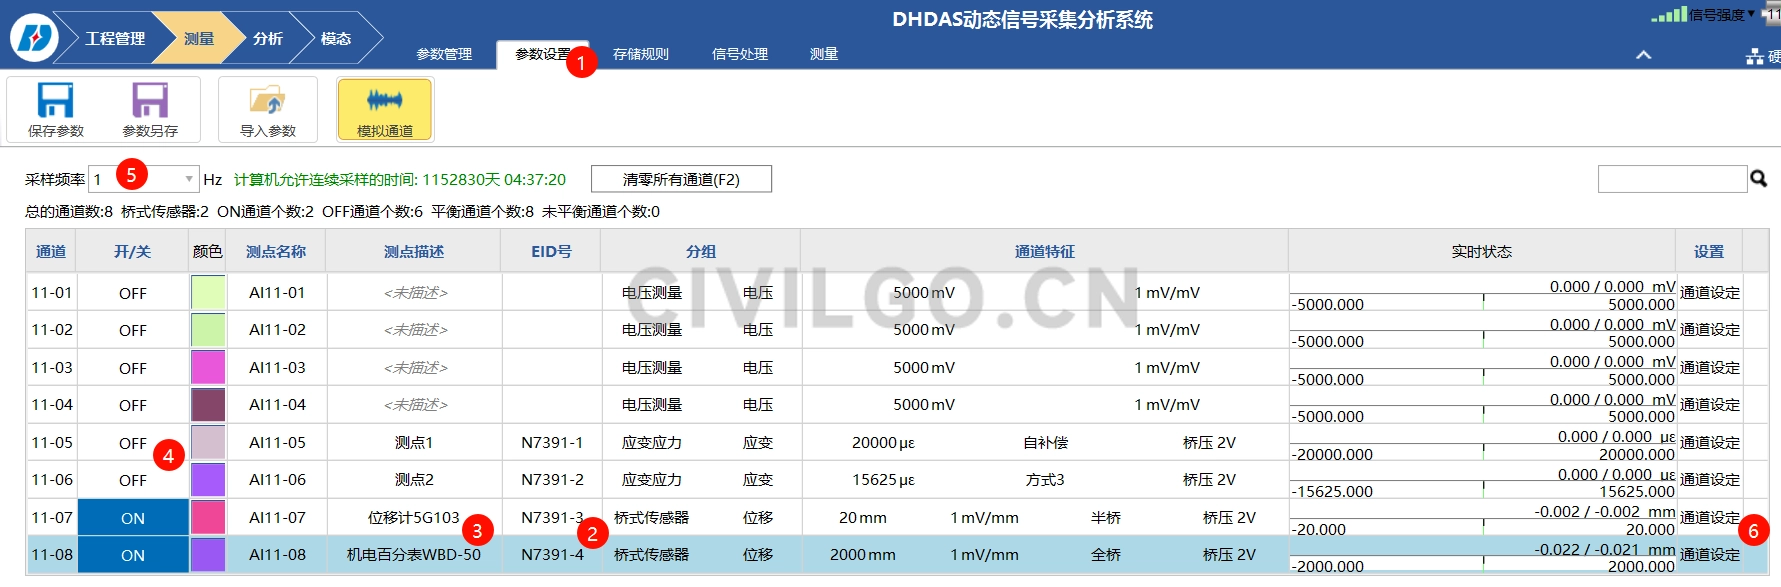
Task: Click the search input field
Action: 1671,180
